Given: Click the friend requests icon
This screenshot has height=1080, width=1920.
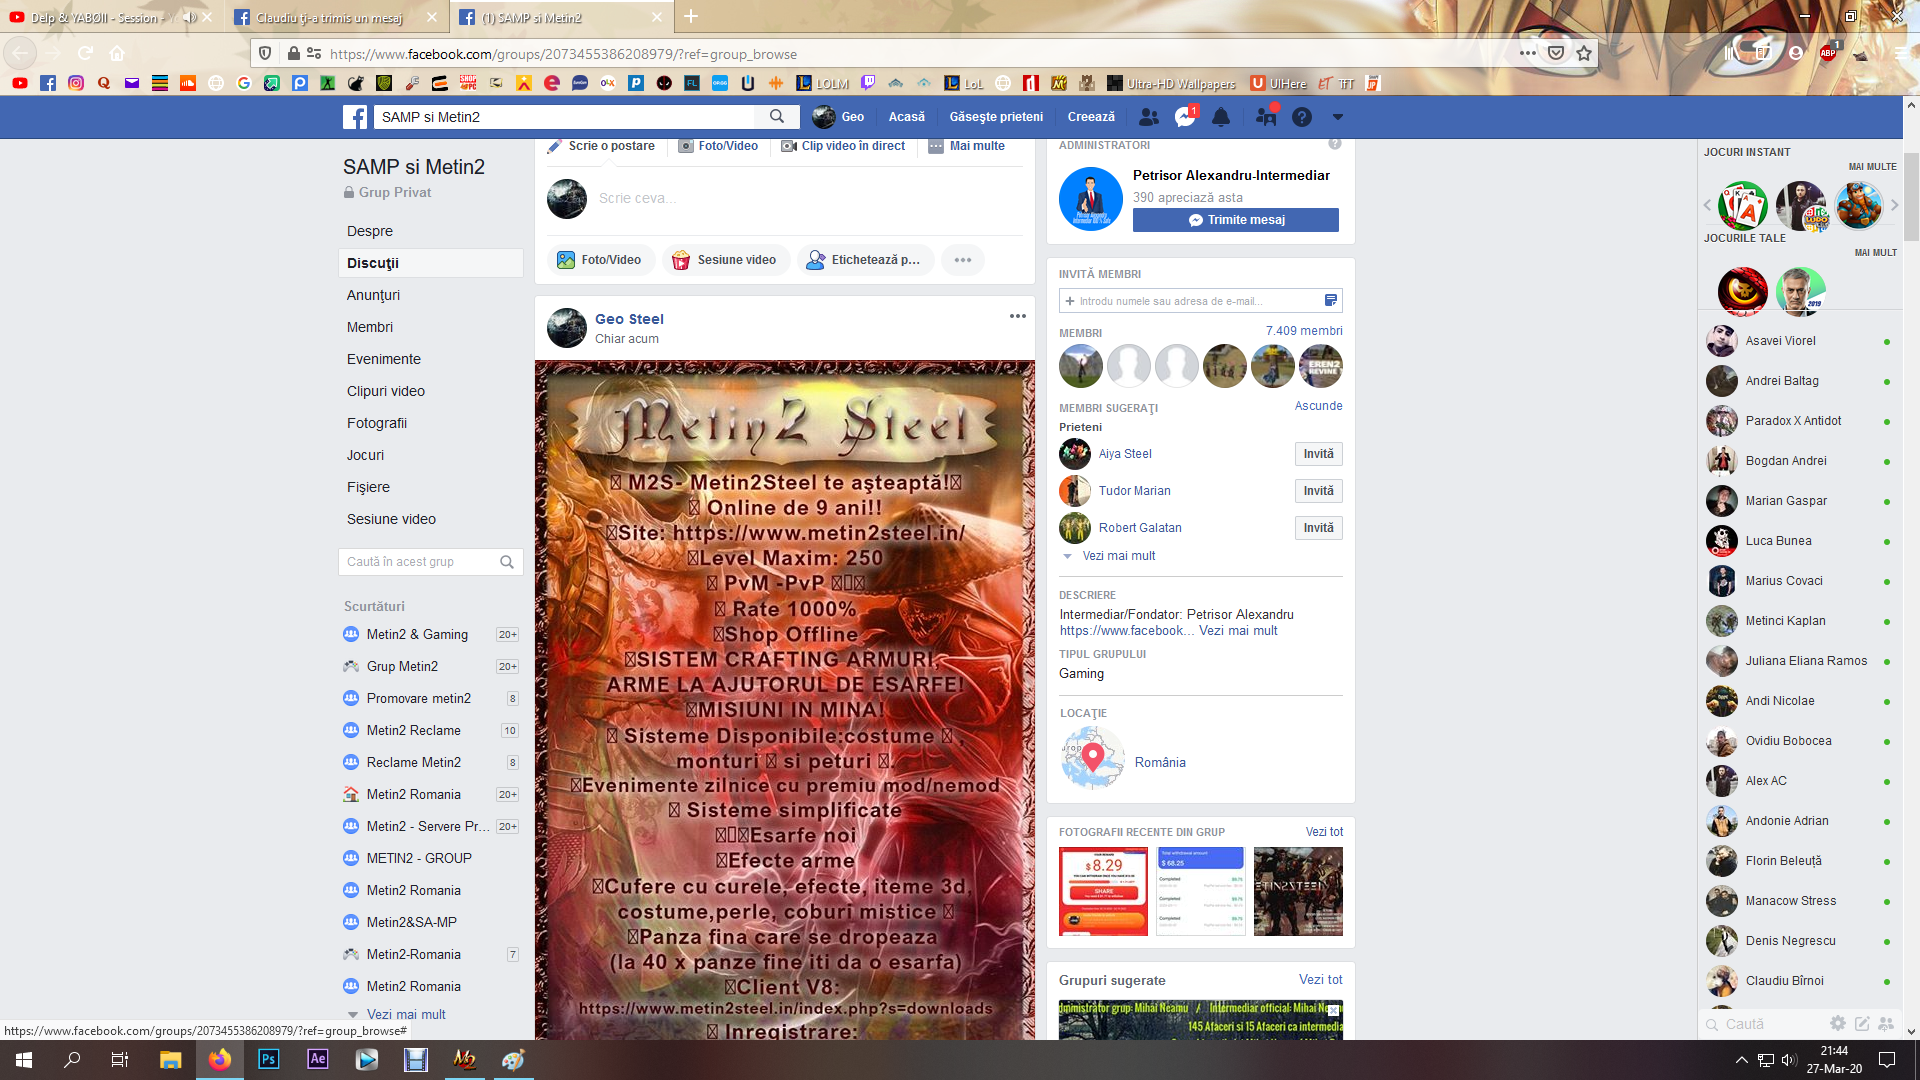Looking at the screenshot, I should pos(1148,117).
